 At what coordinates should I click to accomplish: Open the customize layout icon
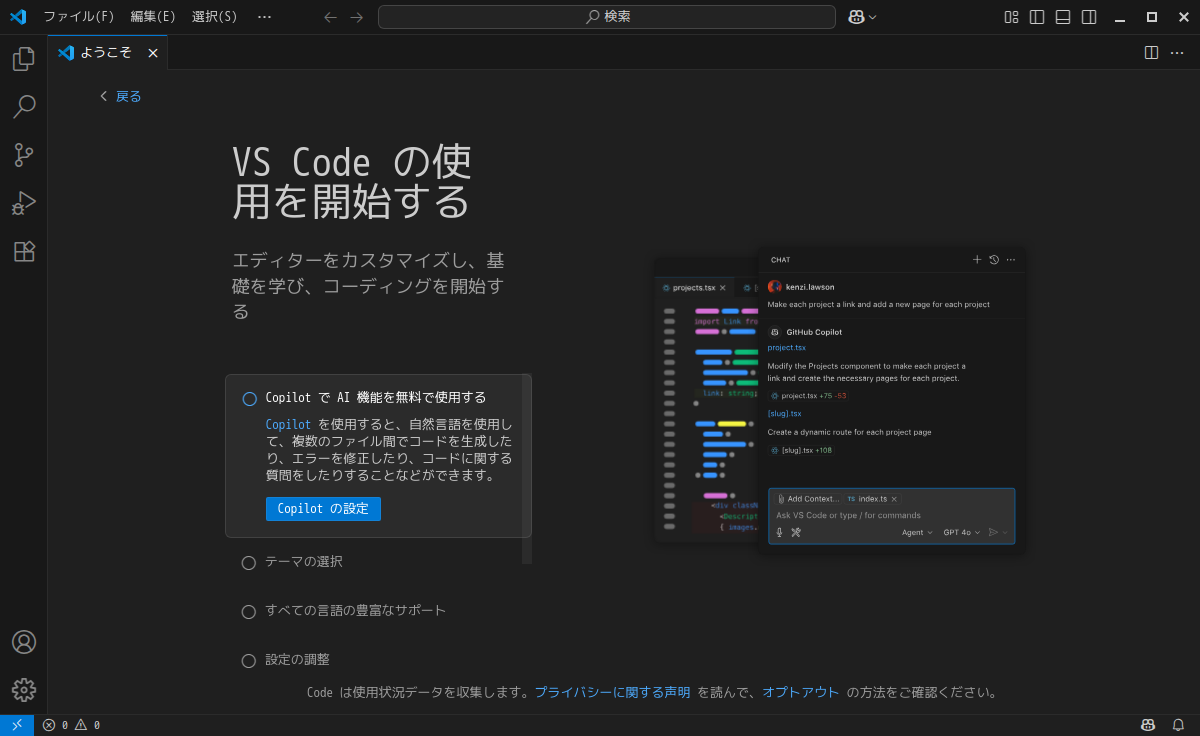[x=1011, y=17]
